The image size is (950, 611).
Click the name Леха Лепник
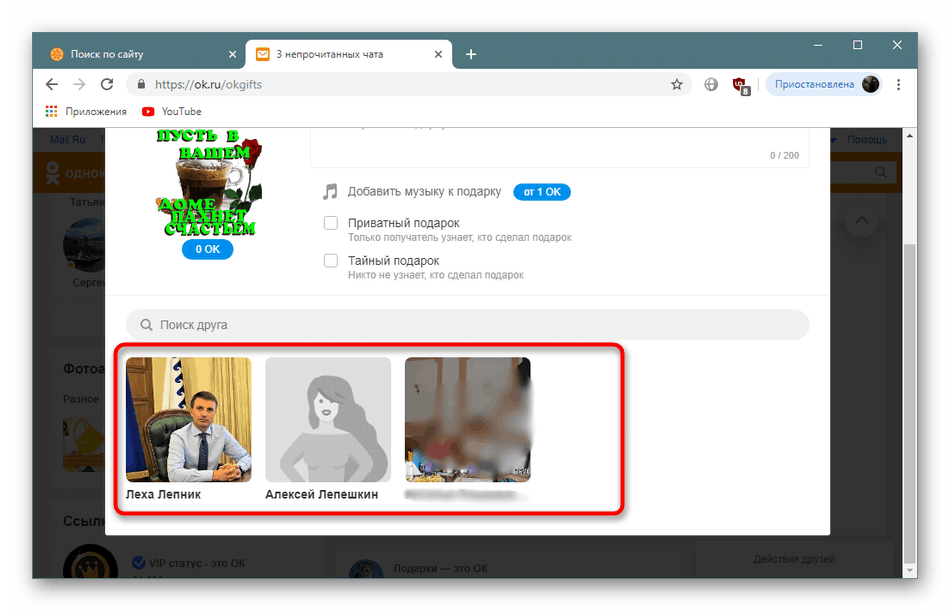pos(163,494)
